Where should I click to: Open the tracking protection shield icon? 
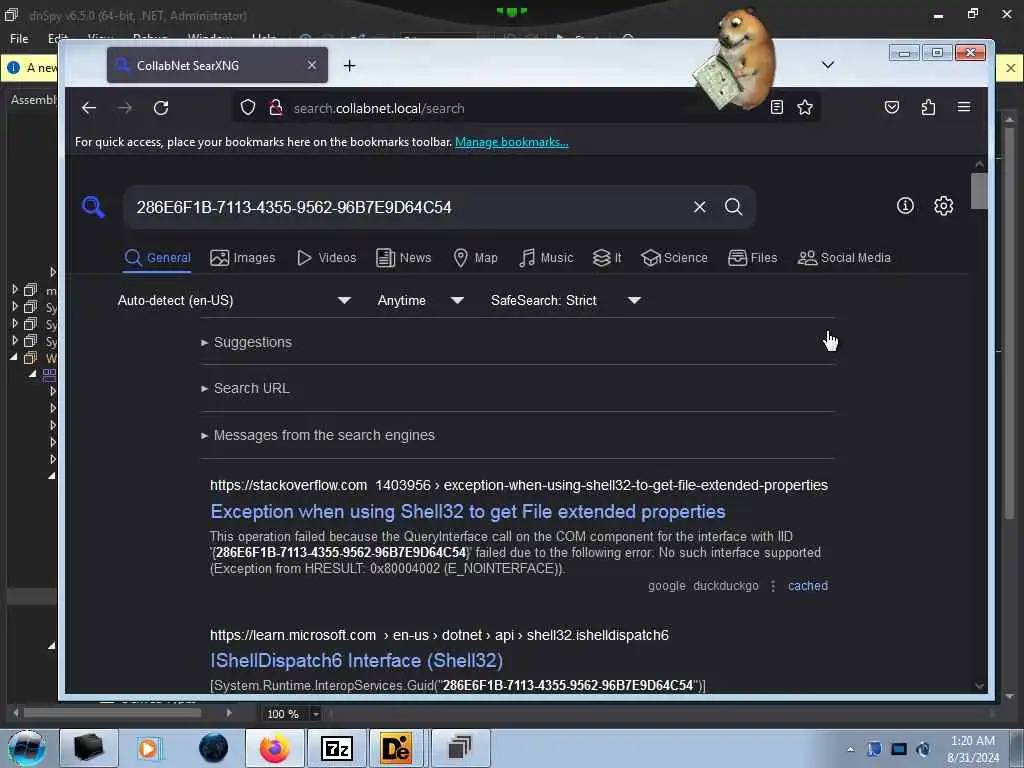pyautogui.click(x=248, y=108)
